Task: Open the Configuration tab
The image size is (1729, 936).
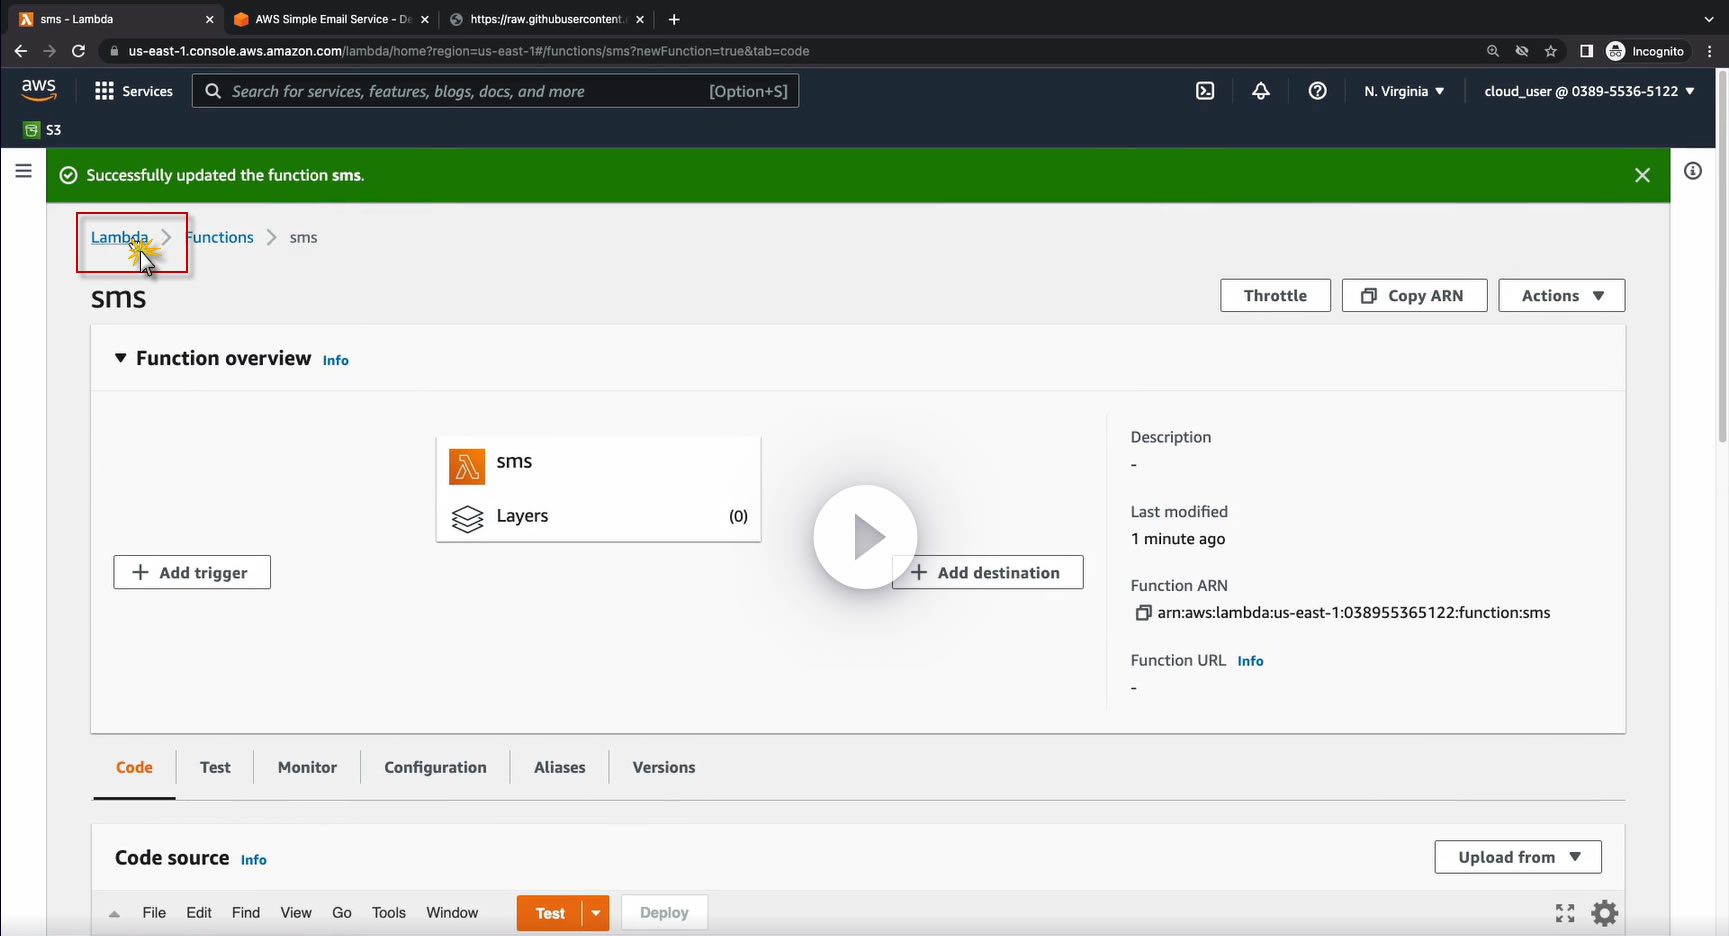Action: pyautogui.click(x=435, y=767)
